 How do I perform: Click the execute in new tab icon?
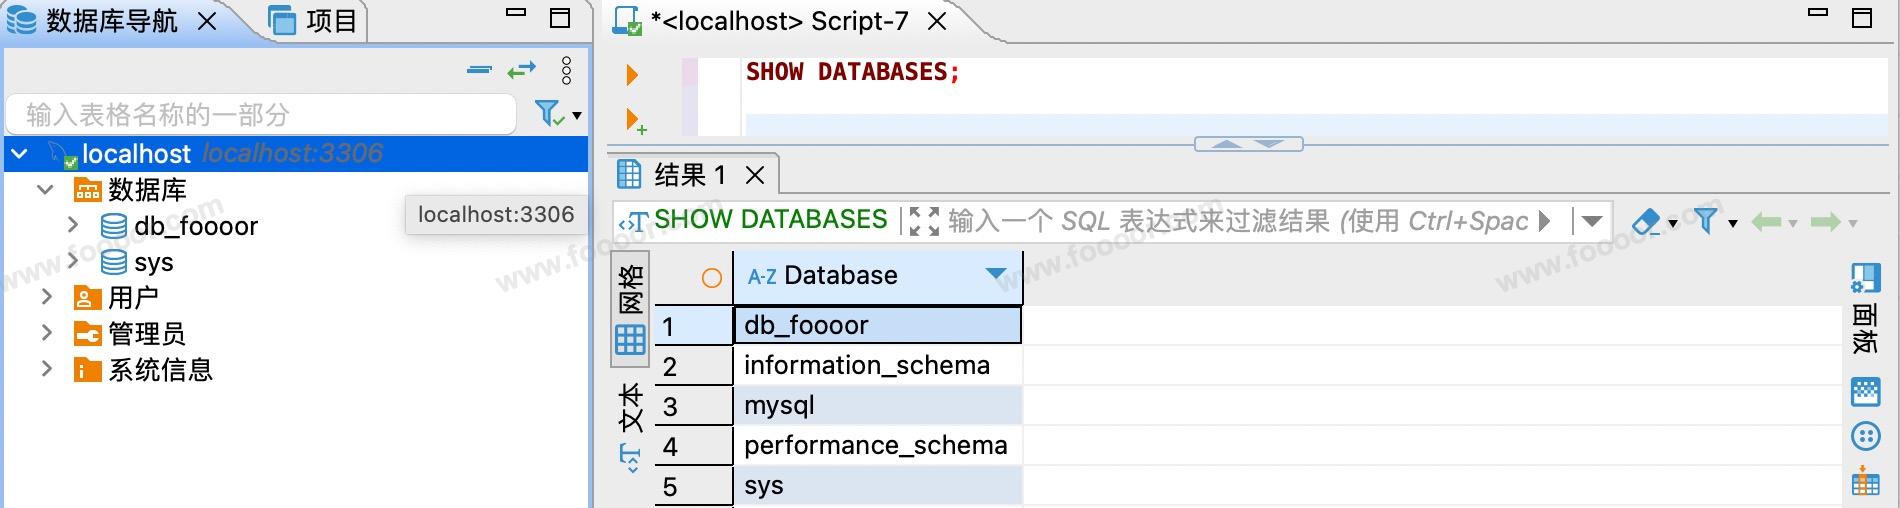pos(634,121)
